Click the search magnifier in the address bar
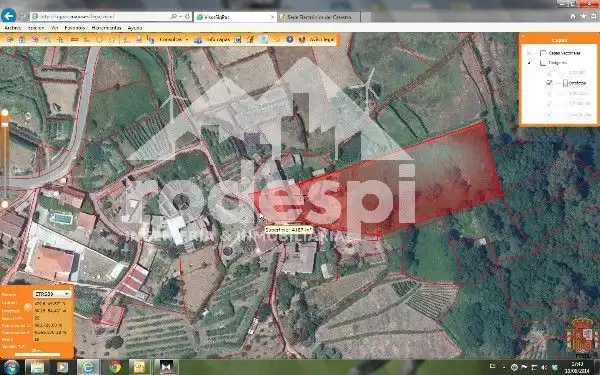The width and height of the screenshot is (600, 375). click(x=174, y=16)
